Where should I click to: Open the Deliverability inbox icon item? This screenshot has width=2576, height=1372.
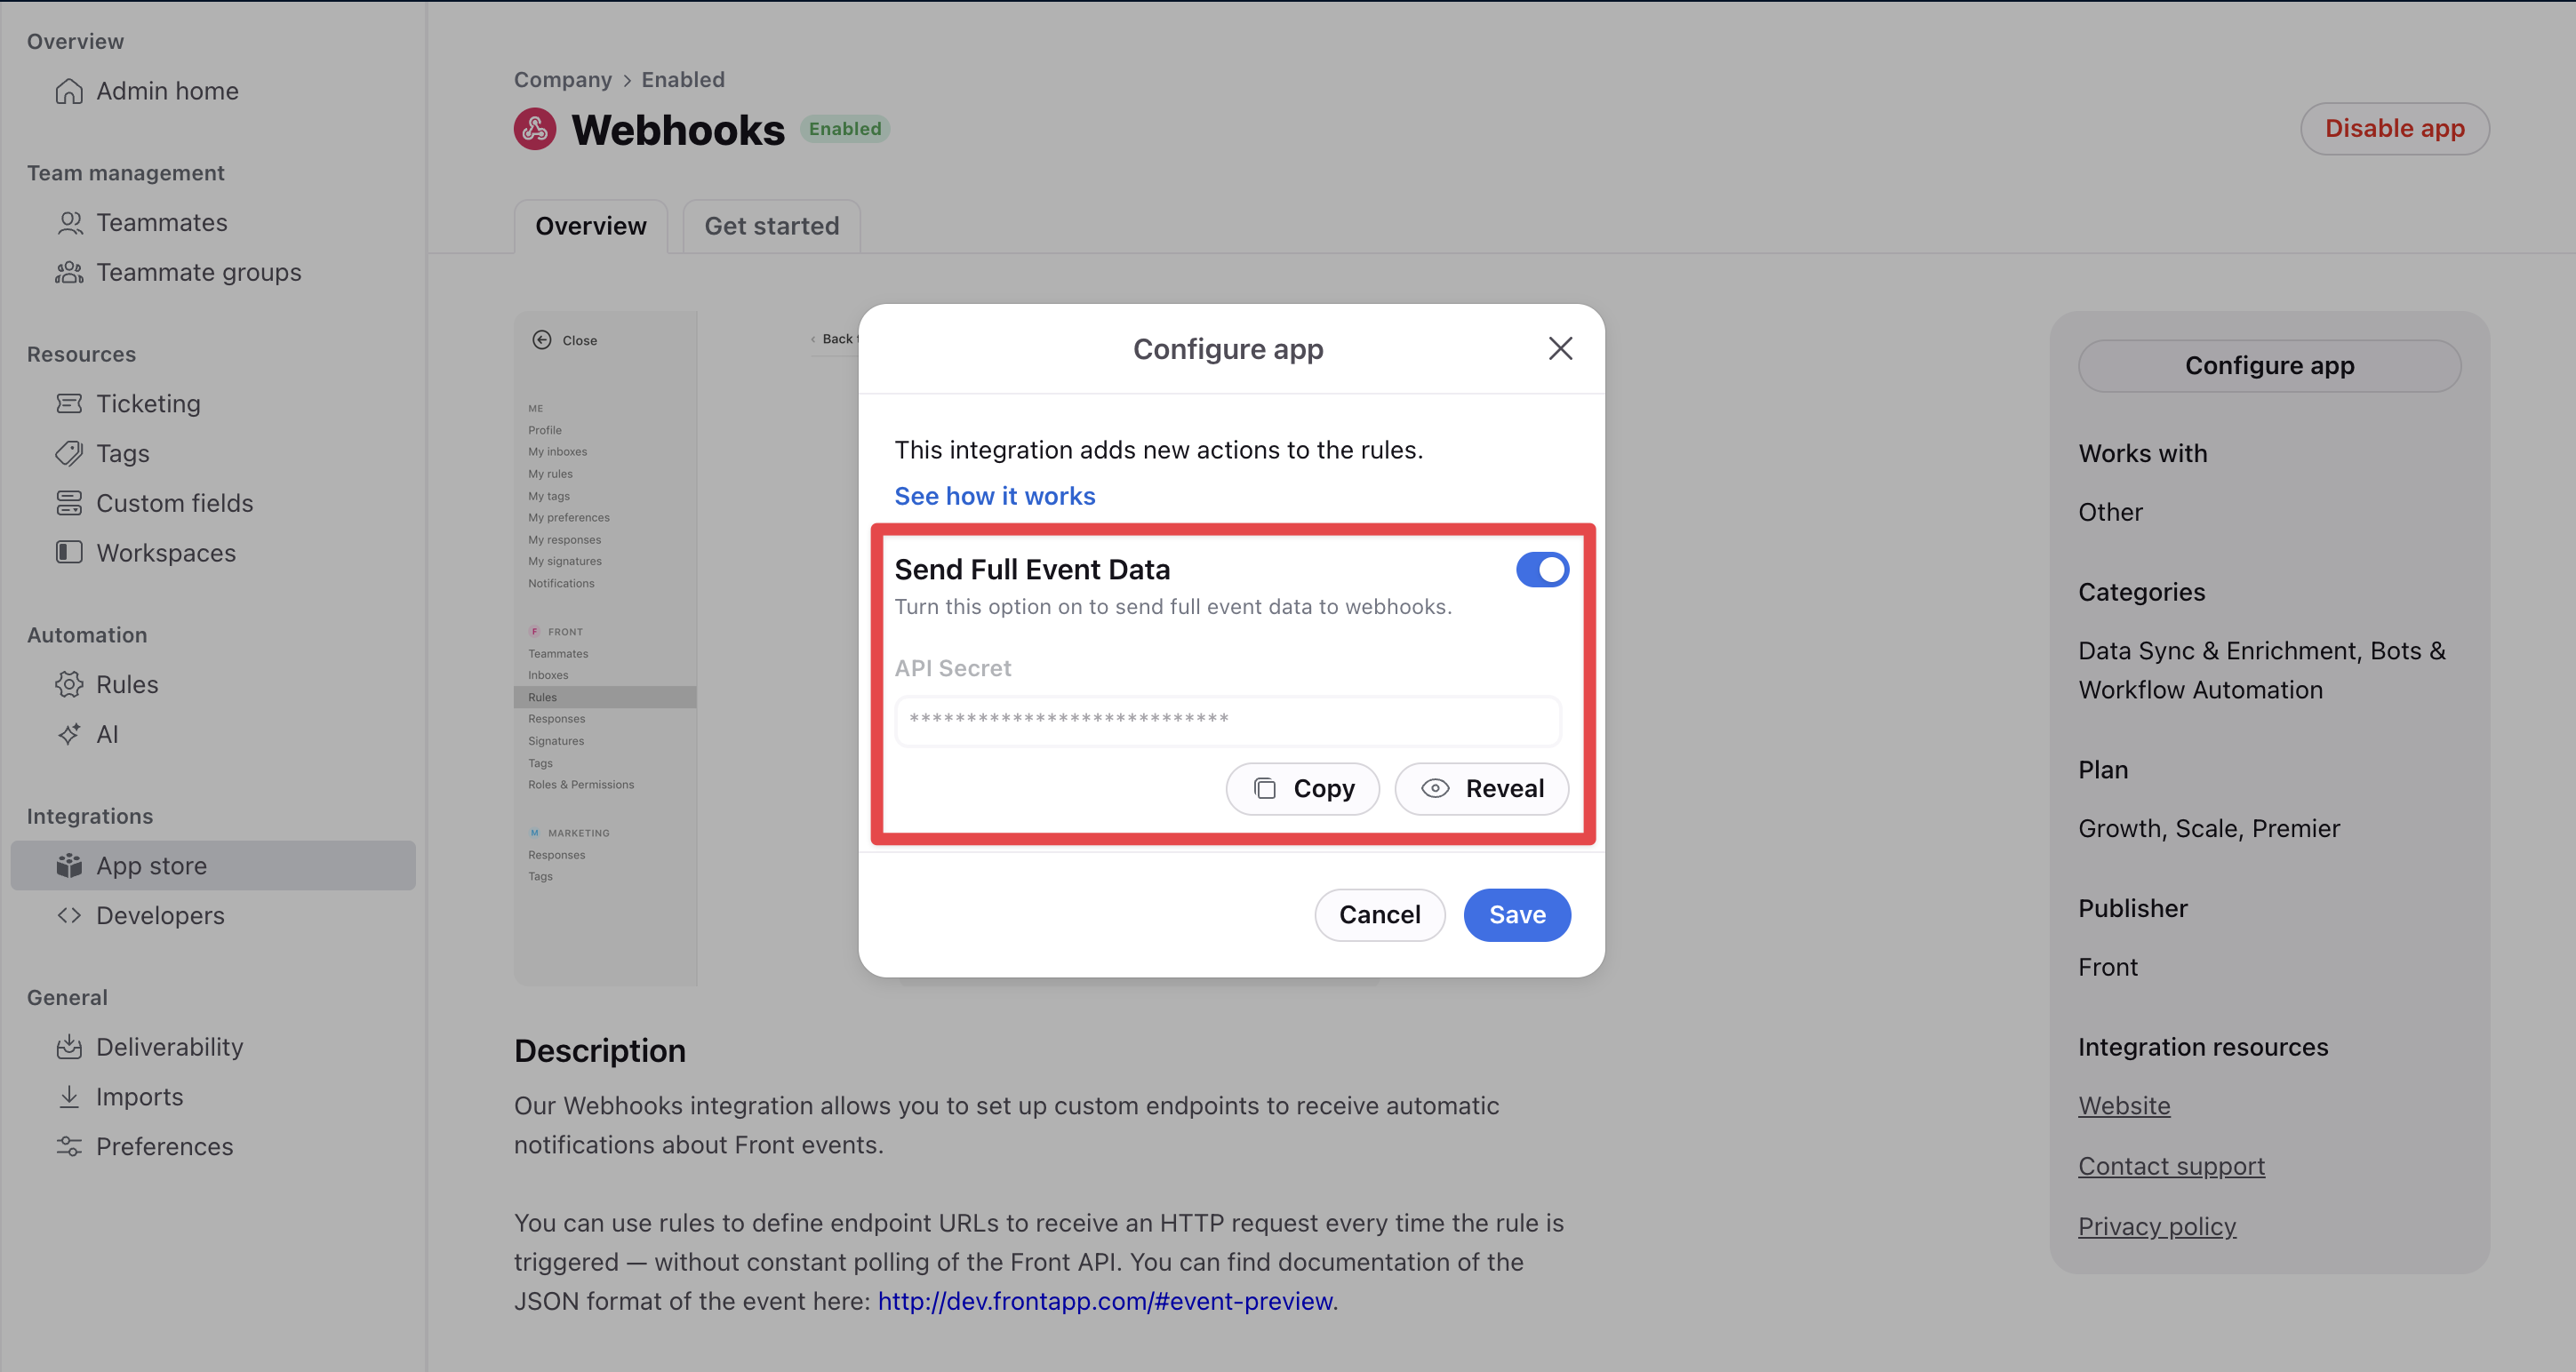69,1047
